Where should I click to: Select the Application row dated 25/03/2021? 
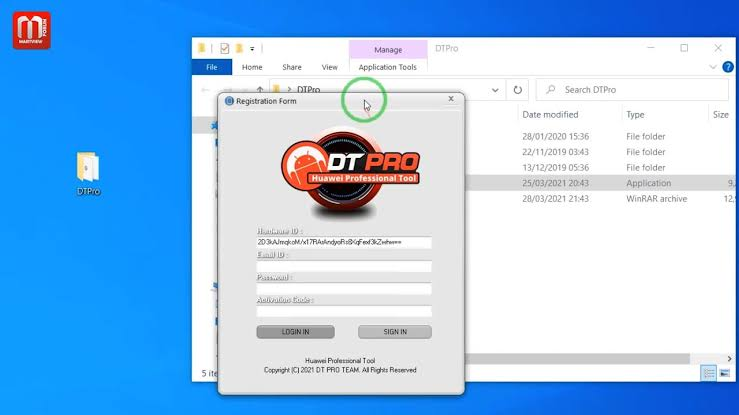pos(599,183)
